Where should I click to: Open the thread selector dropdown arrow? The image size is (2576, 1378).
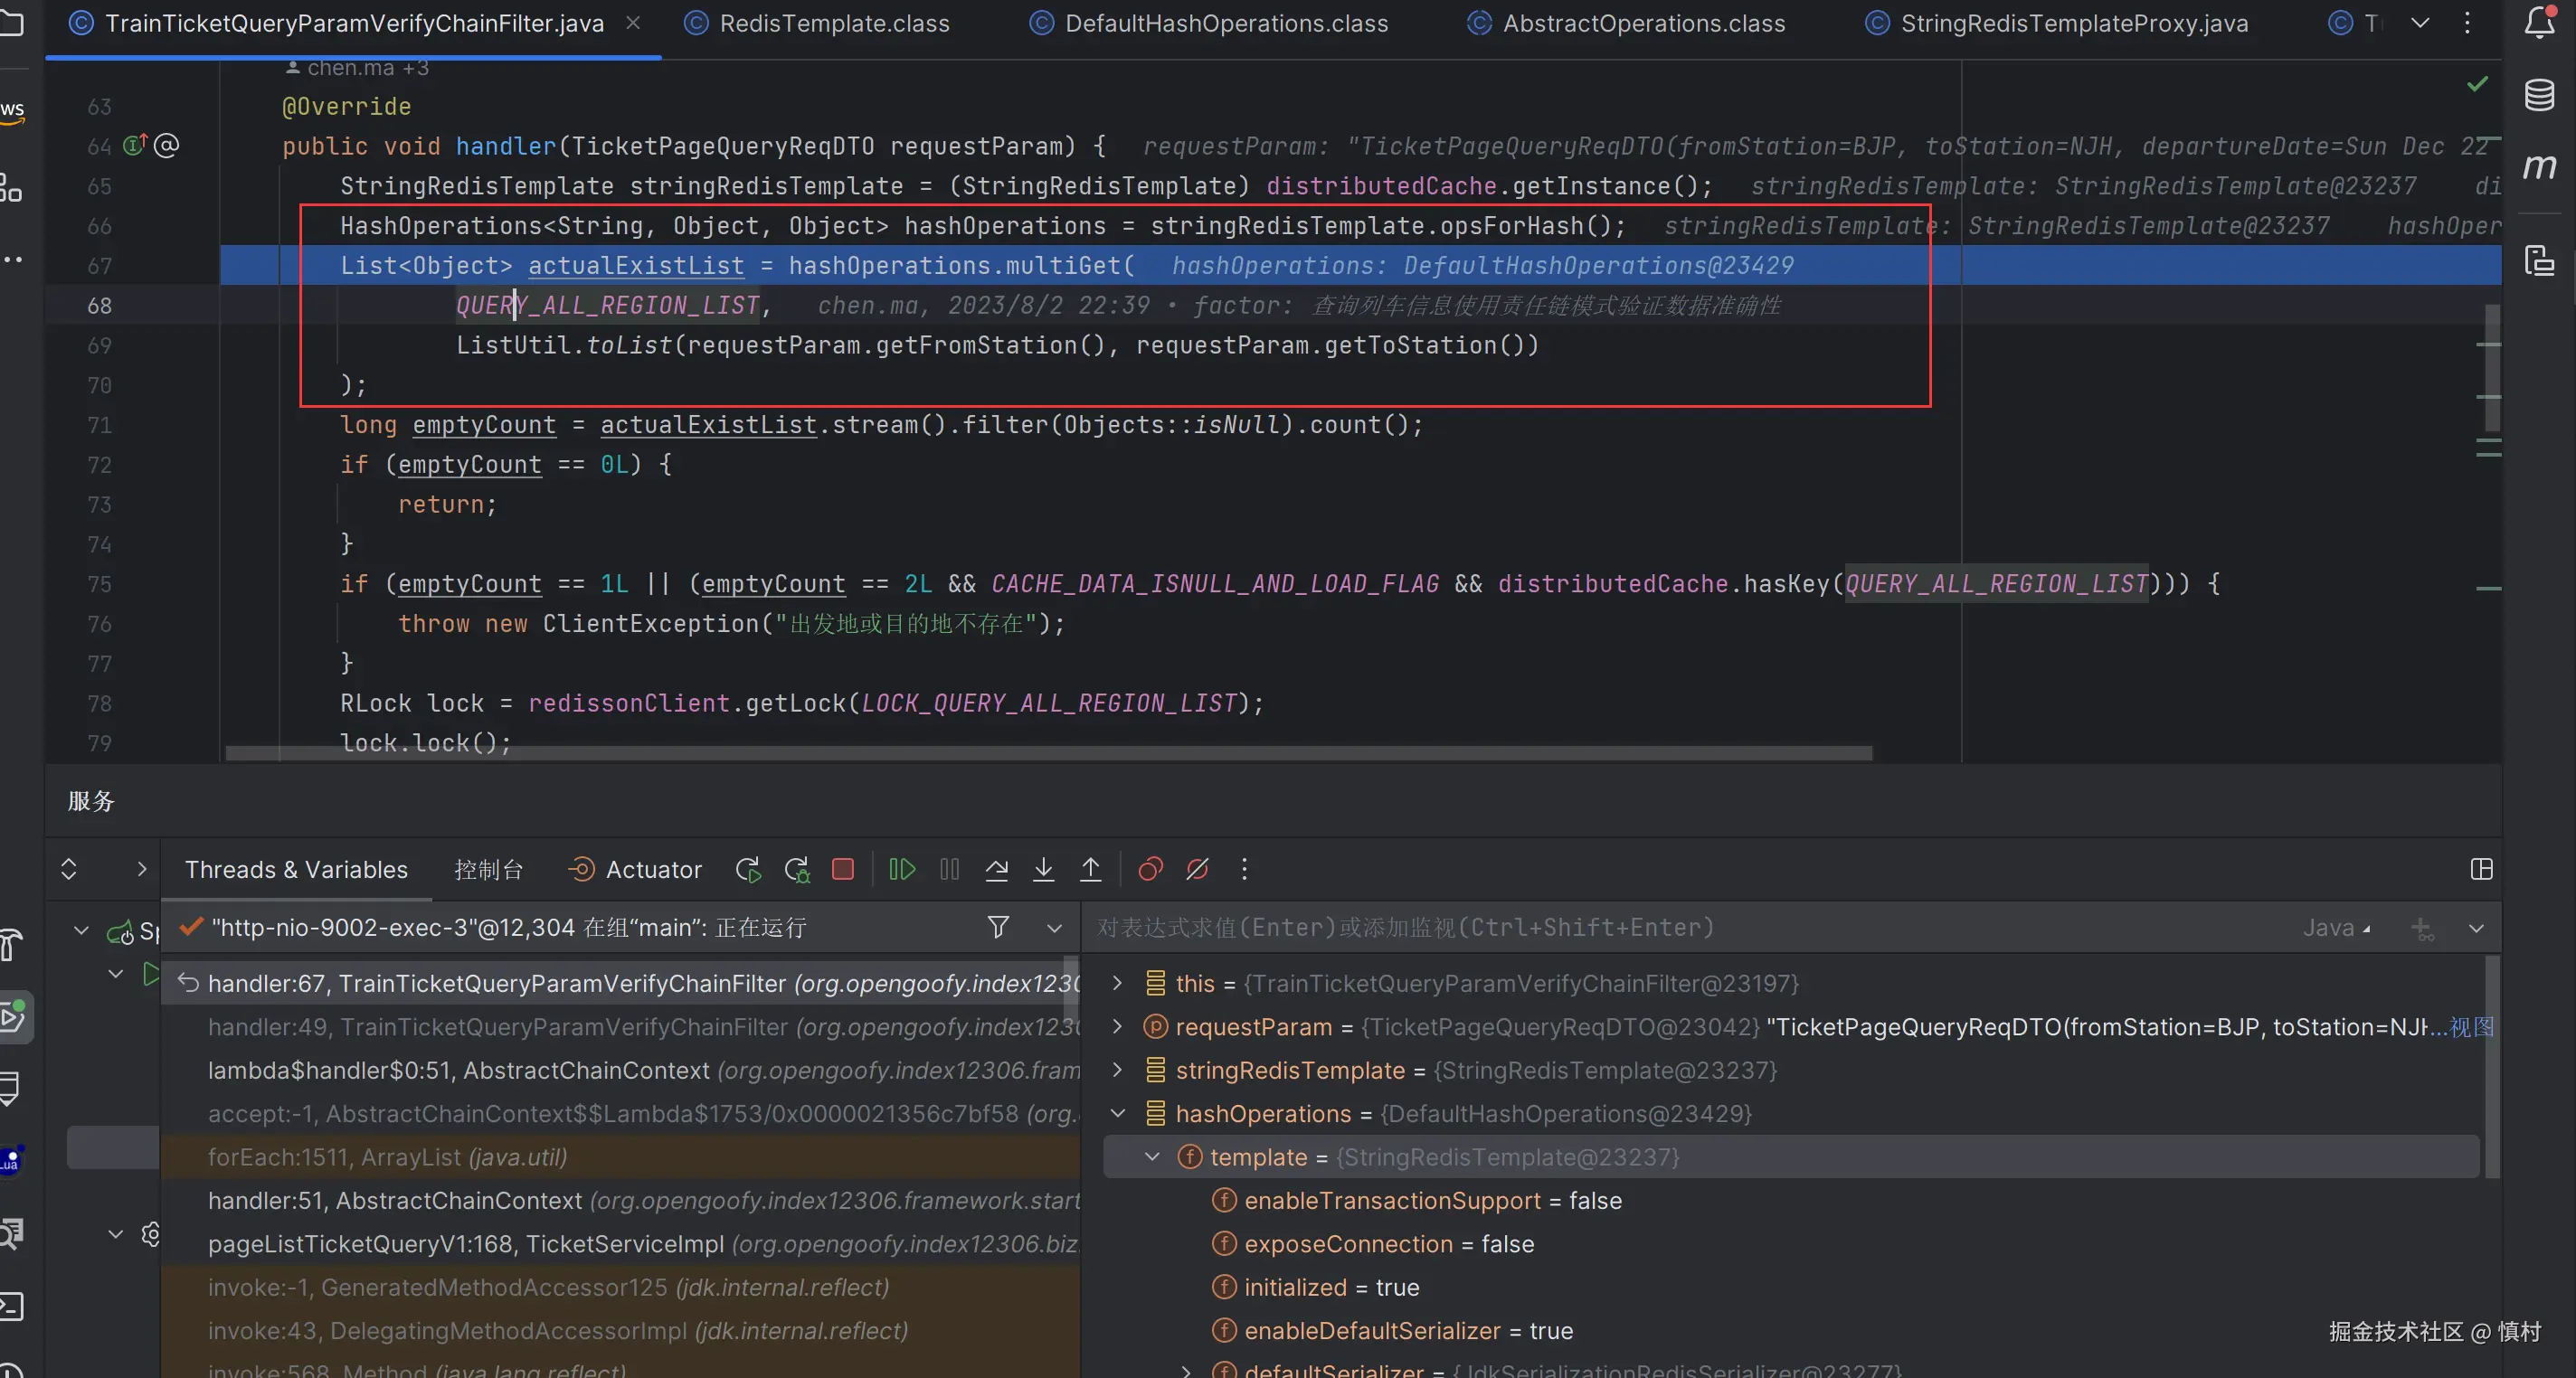(x=1054, y=928)
